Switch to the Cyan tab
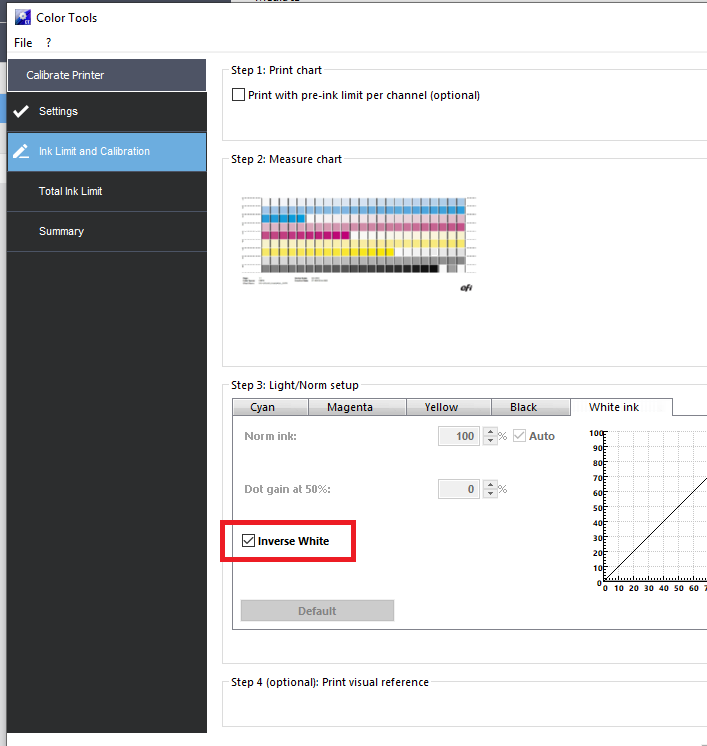 [x=270, y=407]
